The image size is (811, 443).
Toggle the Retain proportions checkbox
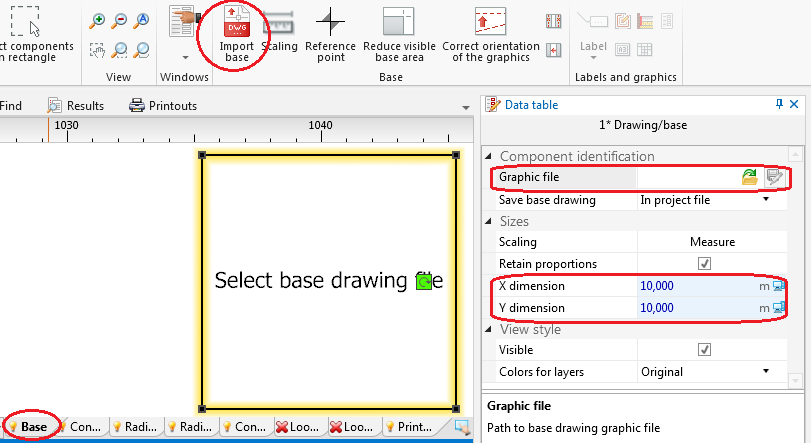704,264
